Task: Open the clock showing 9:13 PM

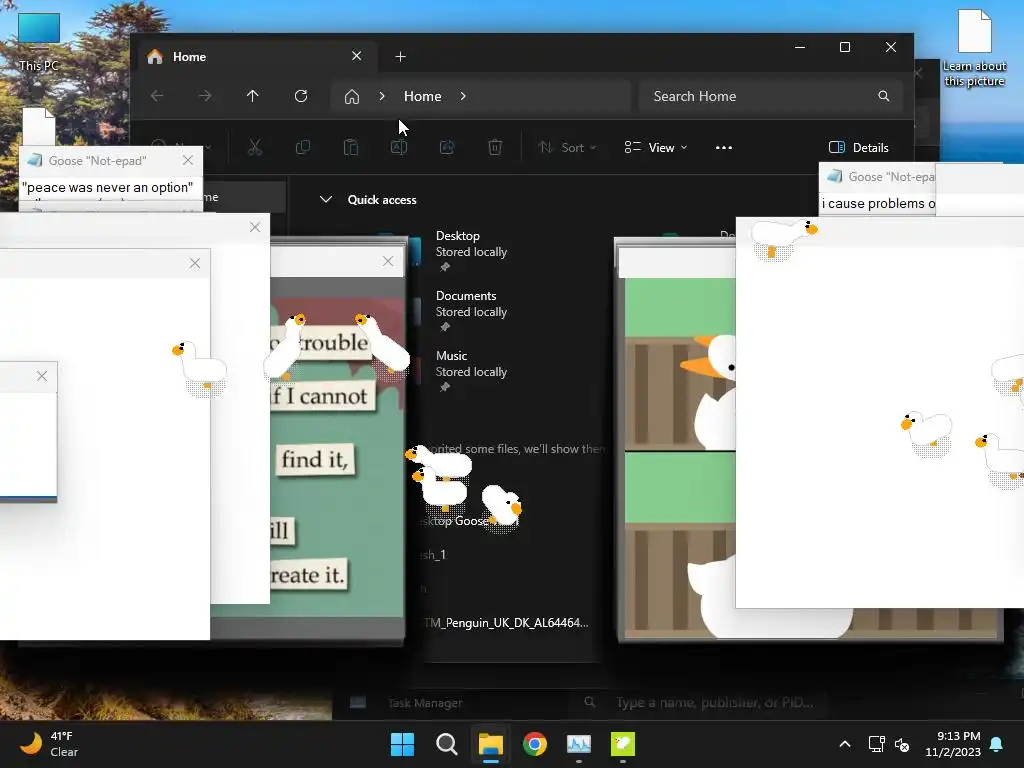Action: click(x=953, y=744)
